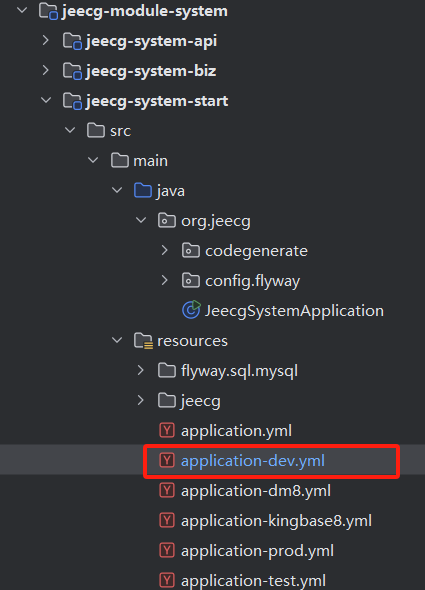Open the application-dm8.yml file name
The height and width of the screenshot is (590, 425).
click(x=256, y=491)
